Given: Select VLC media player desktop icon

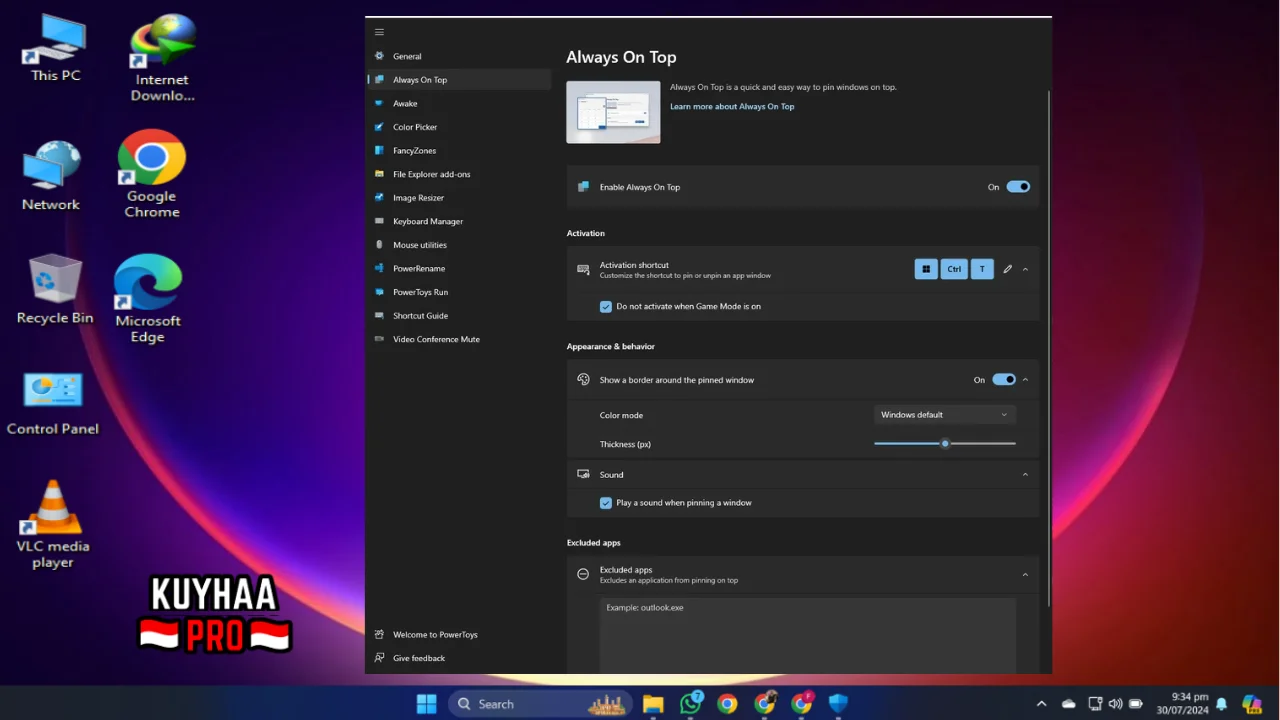Looking at the screenshot, I should [53, 524].
